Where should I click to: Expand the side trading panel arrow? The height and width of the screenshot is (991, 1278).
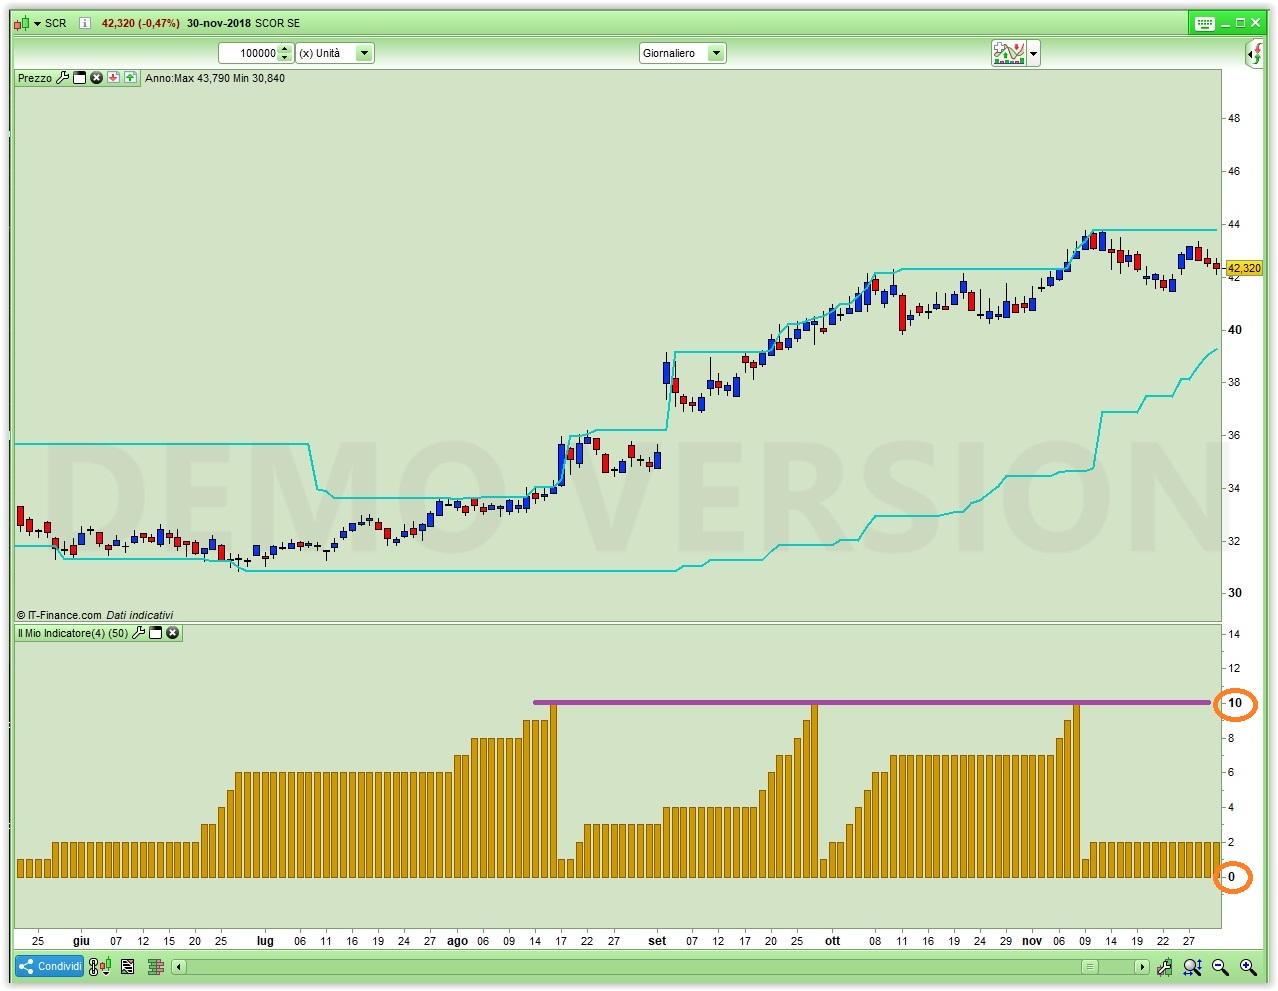tap(1255, 54)
